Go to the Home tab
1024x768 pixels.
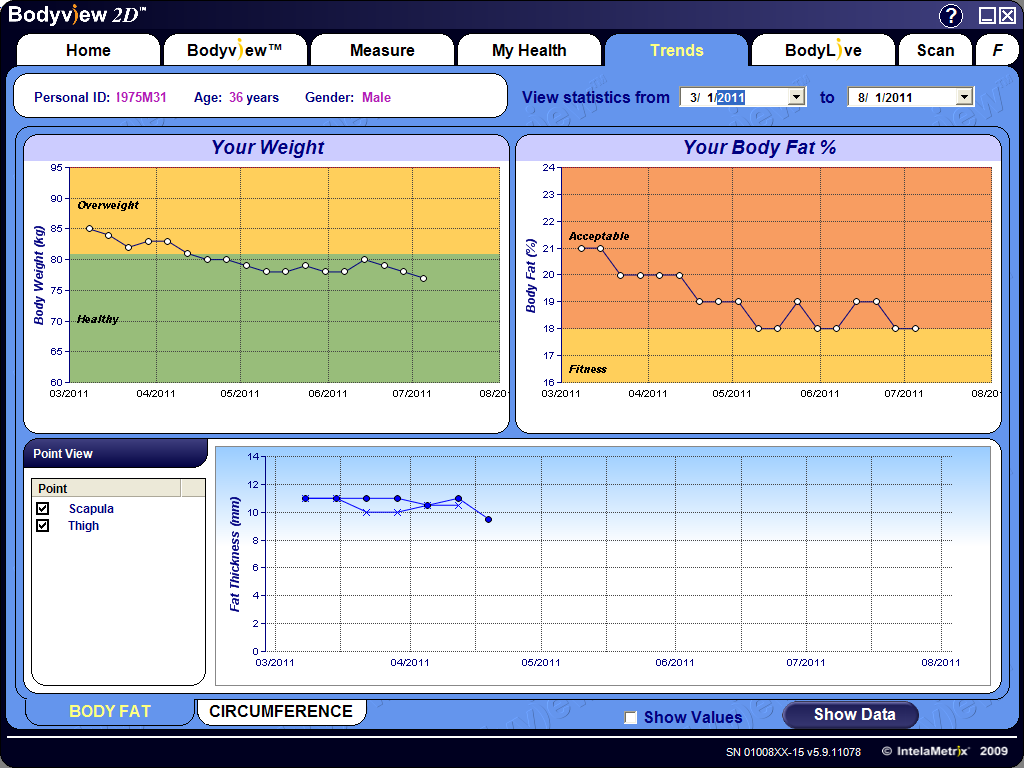pyautogui.click(x=88, y=50)
